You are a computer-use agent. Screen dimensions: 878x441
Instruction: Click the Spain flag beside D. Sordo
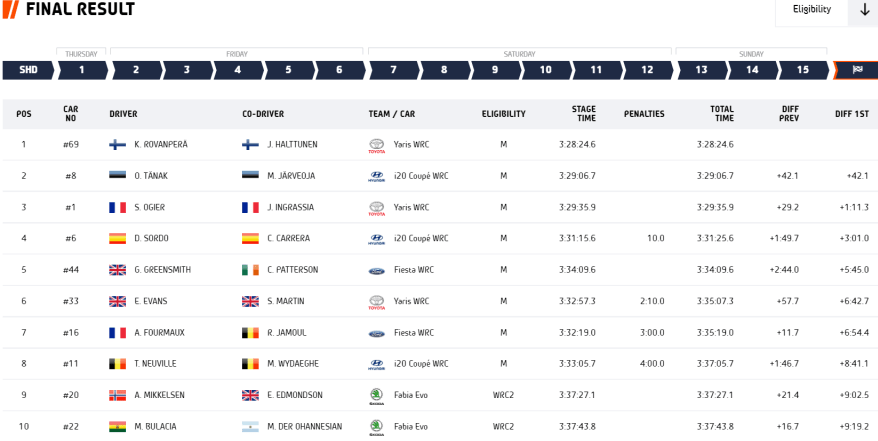(118, 239)
